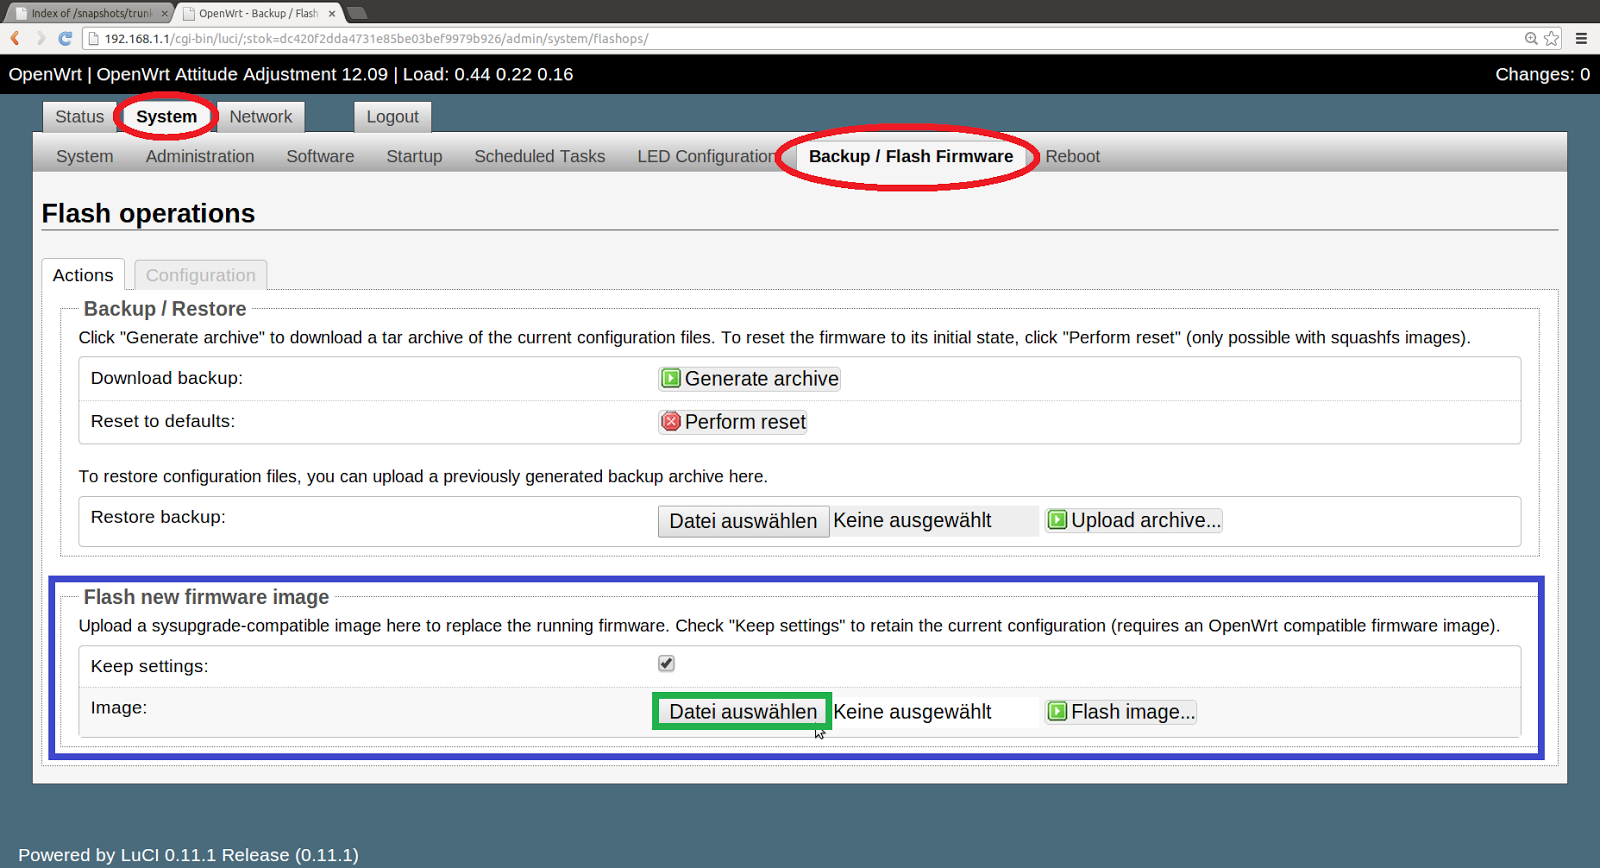
Task: Open the Status top menu tab
Action: coord(79,117)
